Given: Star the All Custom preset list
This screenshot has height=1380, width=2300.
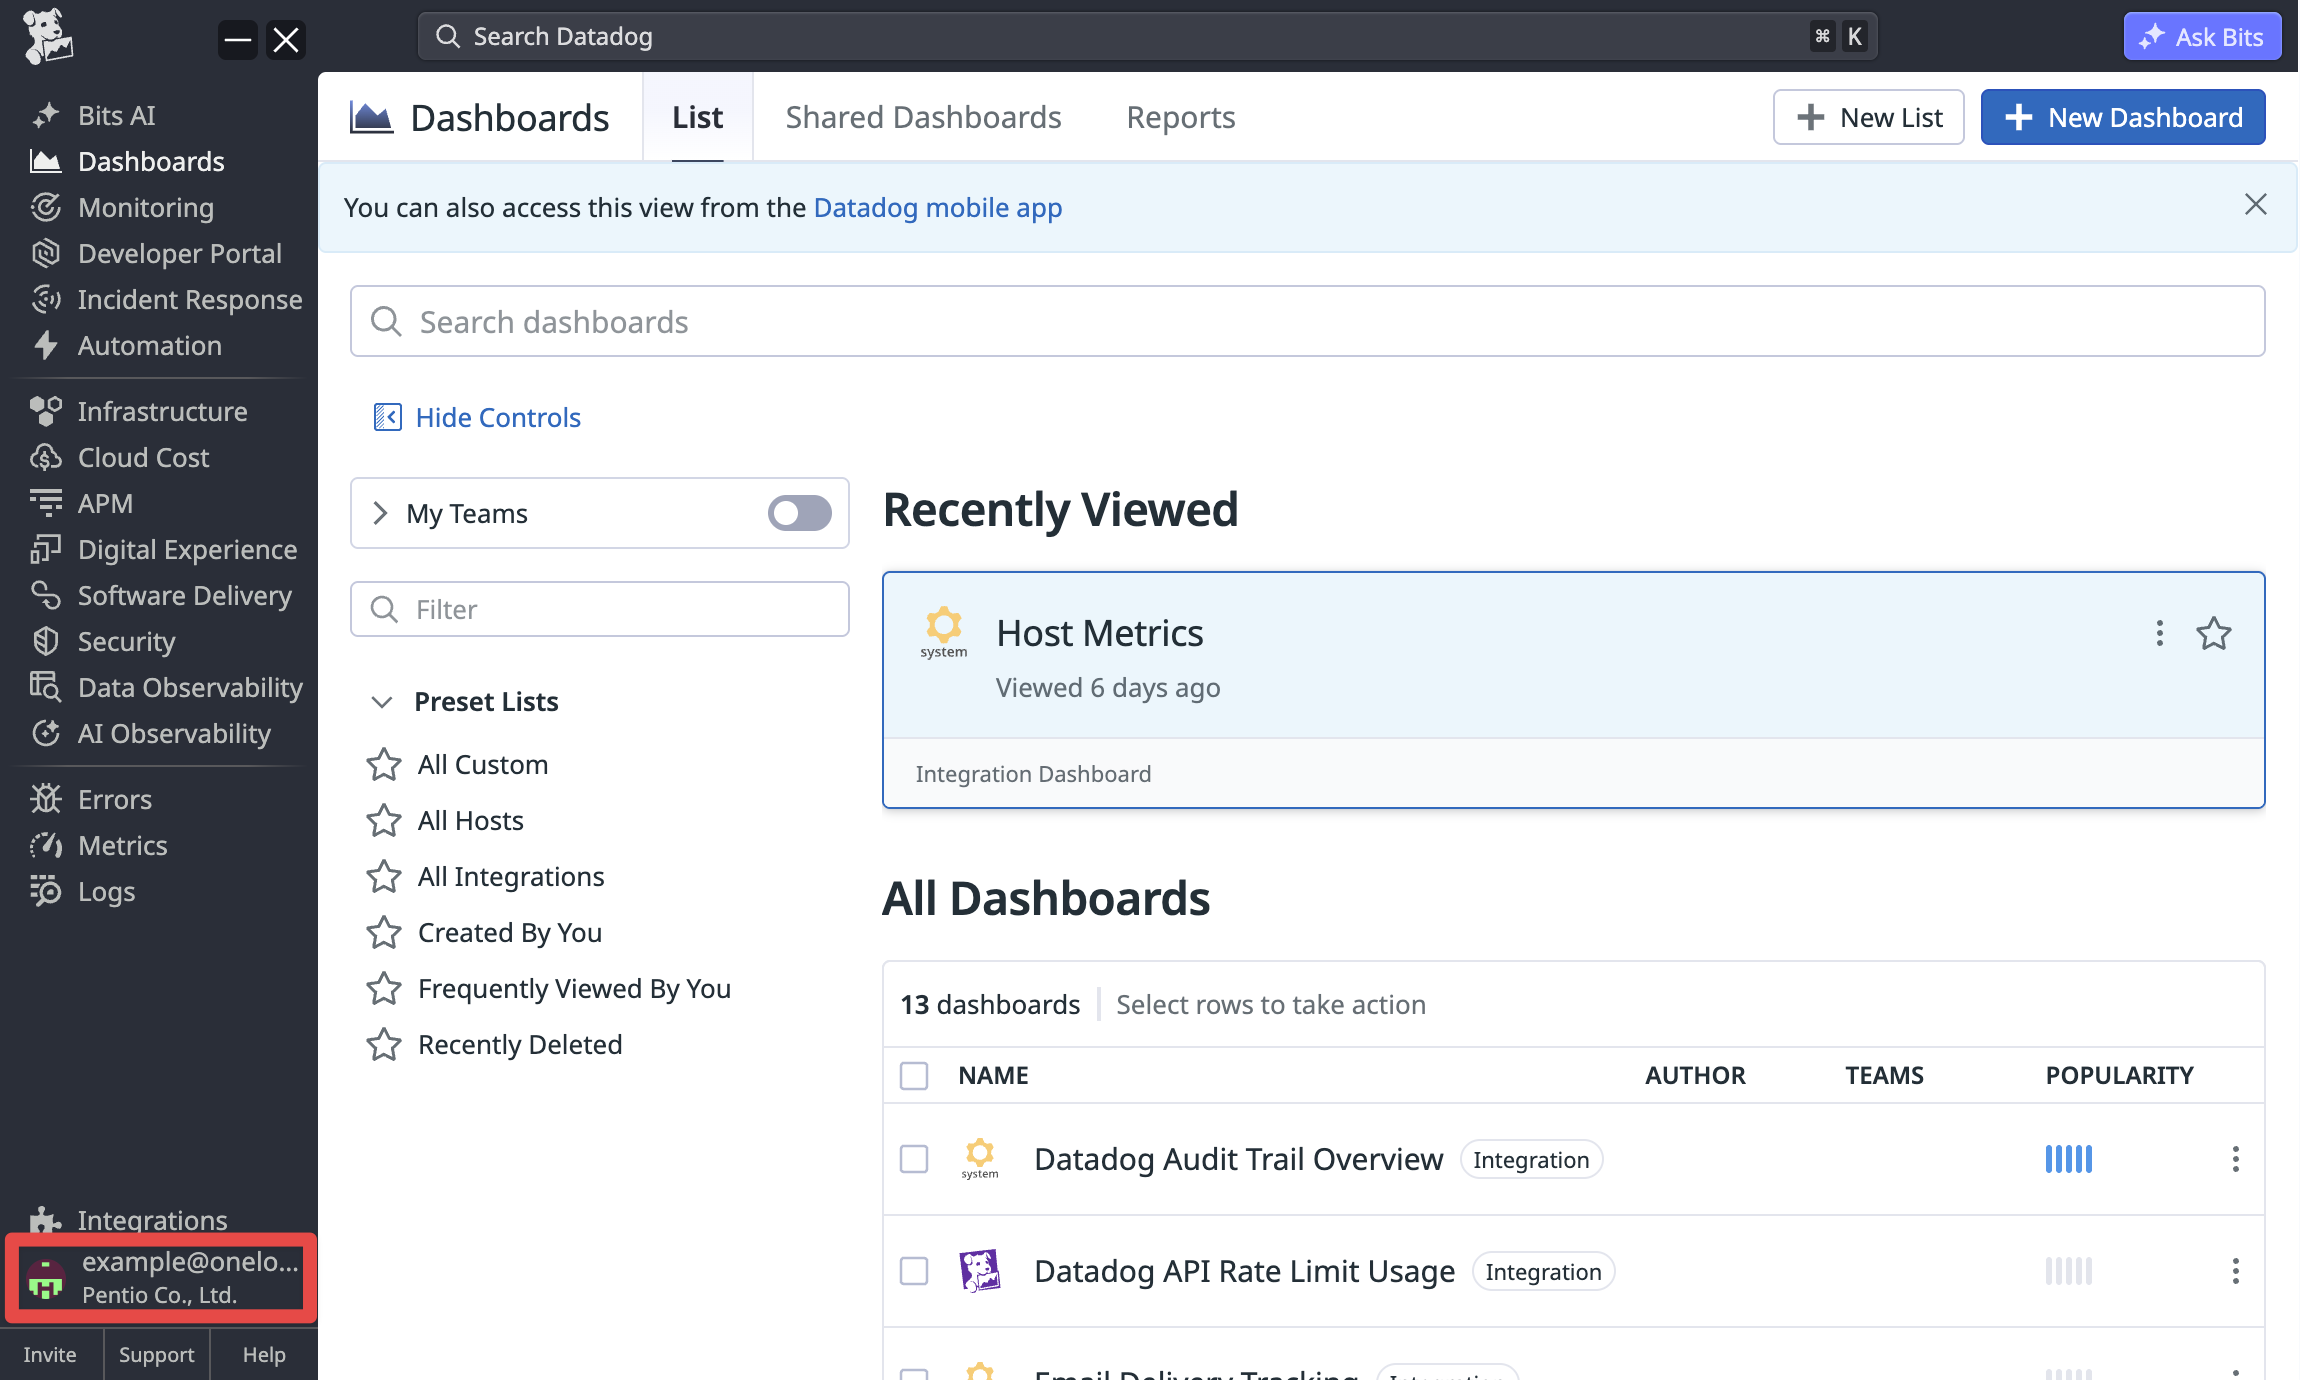Looking at the screenshot, I should pyautogui.click(x=384, y=765).
